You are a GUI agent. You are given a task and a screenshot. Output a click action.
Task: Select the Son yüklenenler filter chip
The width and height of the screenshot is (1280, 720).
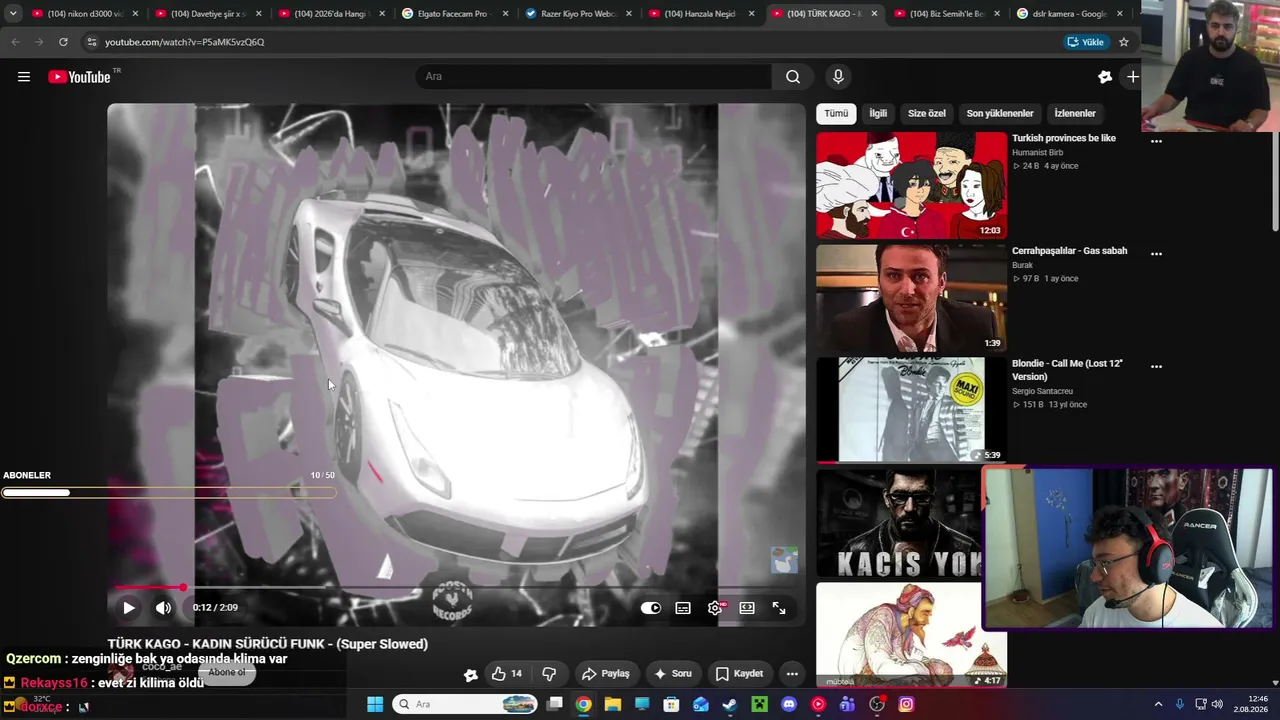point(1000,113)
